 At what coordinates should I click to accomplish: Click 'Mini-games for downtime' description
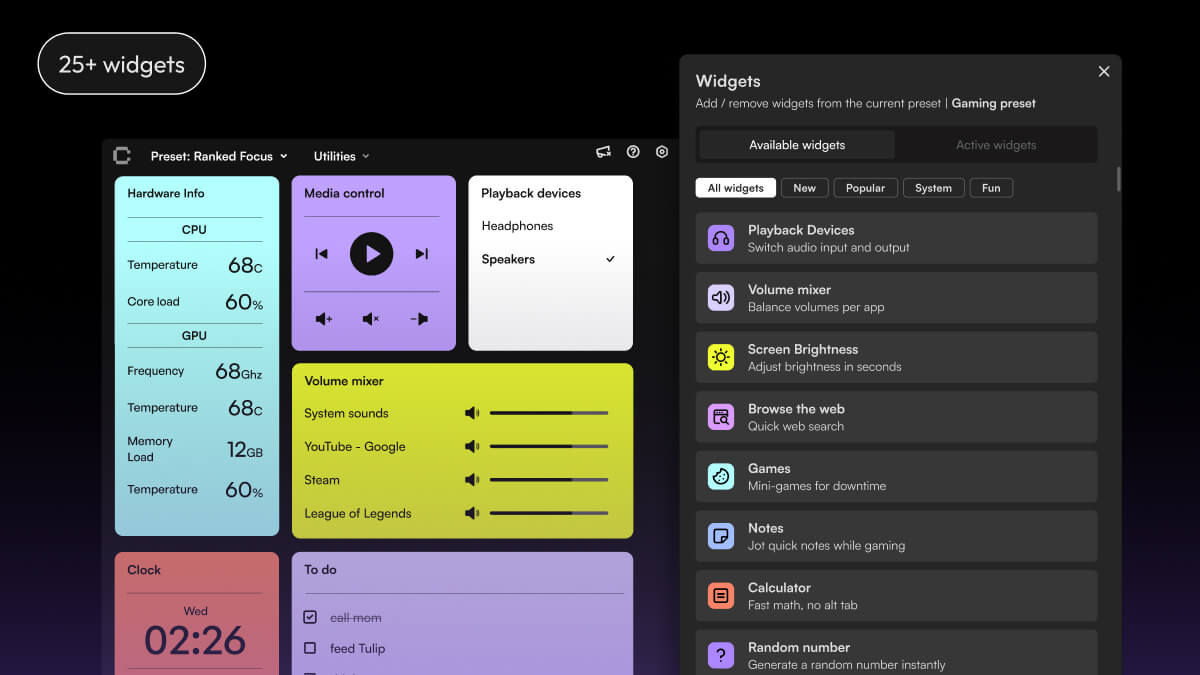click(x=817, y=486)
